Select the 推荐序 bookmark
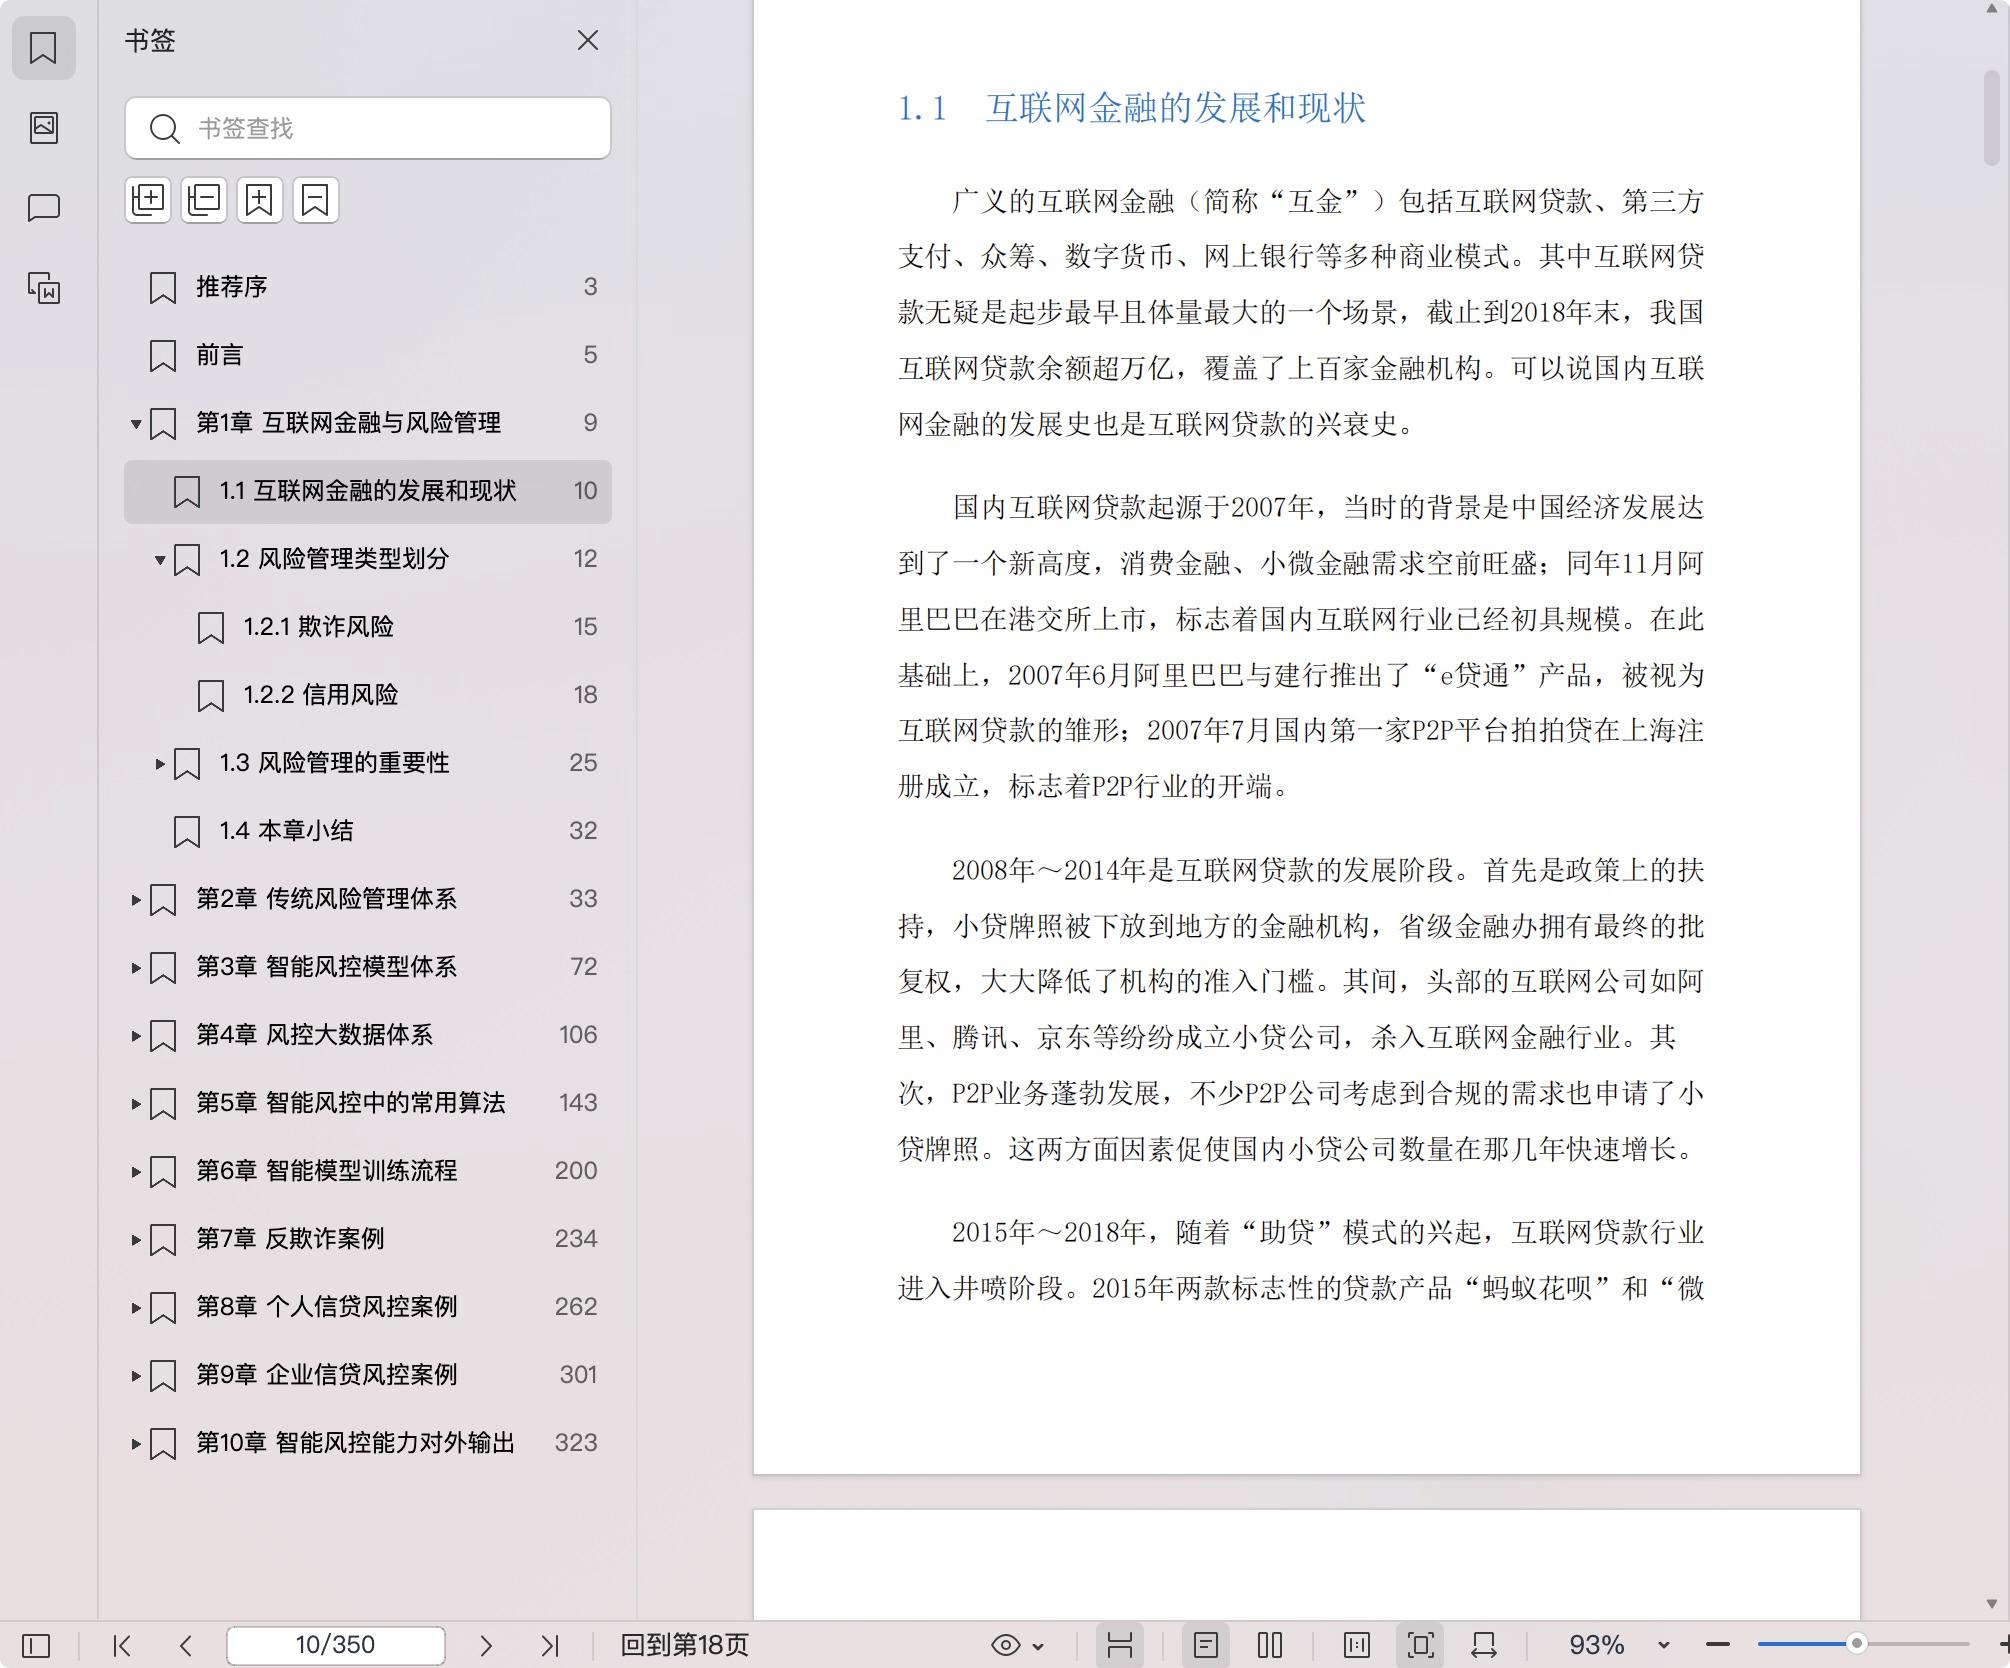2010x1668 pixels. pos(368,287)
